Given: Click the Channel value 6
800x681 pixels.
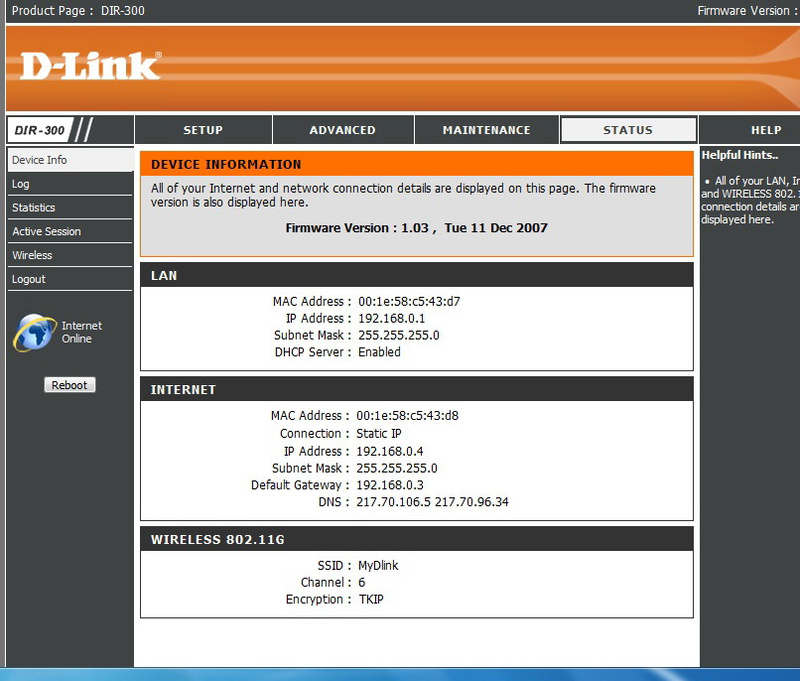Looking at the screenshot, I should (x=362, y=583).
